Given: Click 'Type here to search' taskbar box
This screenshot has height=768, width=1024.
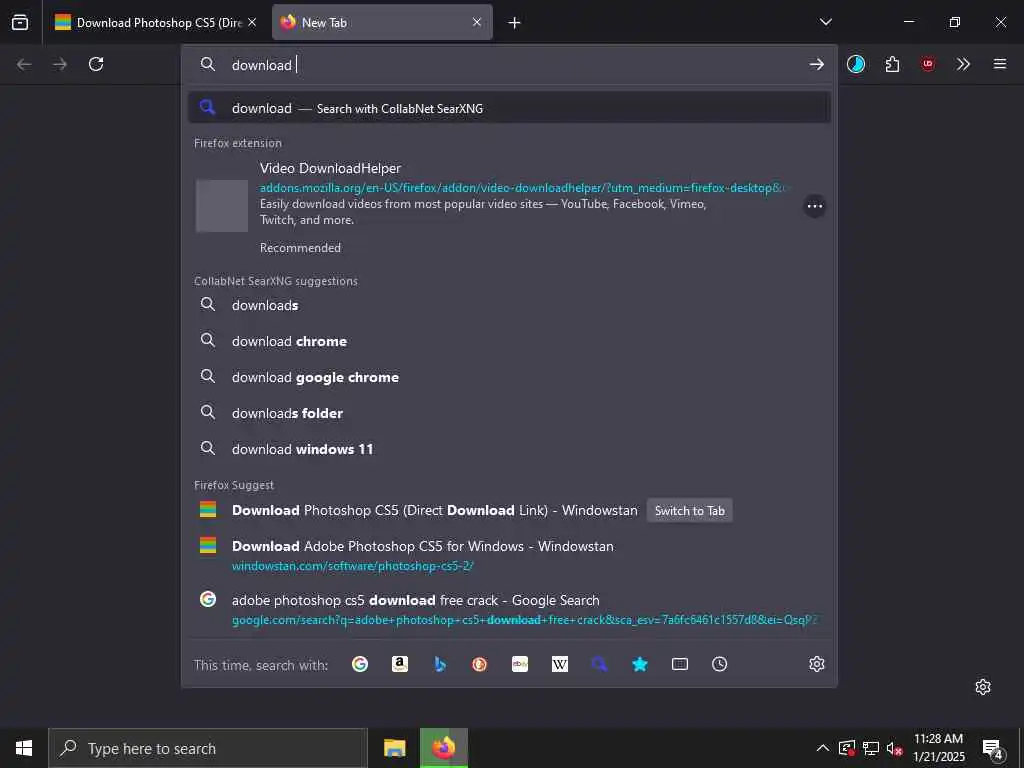Looking at the screenshot, I should tap(208, 748).
